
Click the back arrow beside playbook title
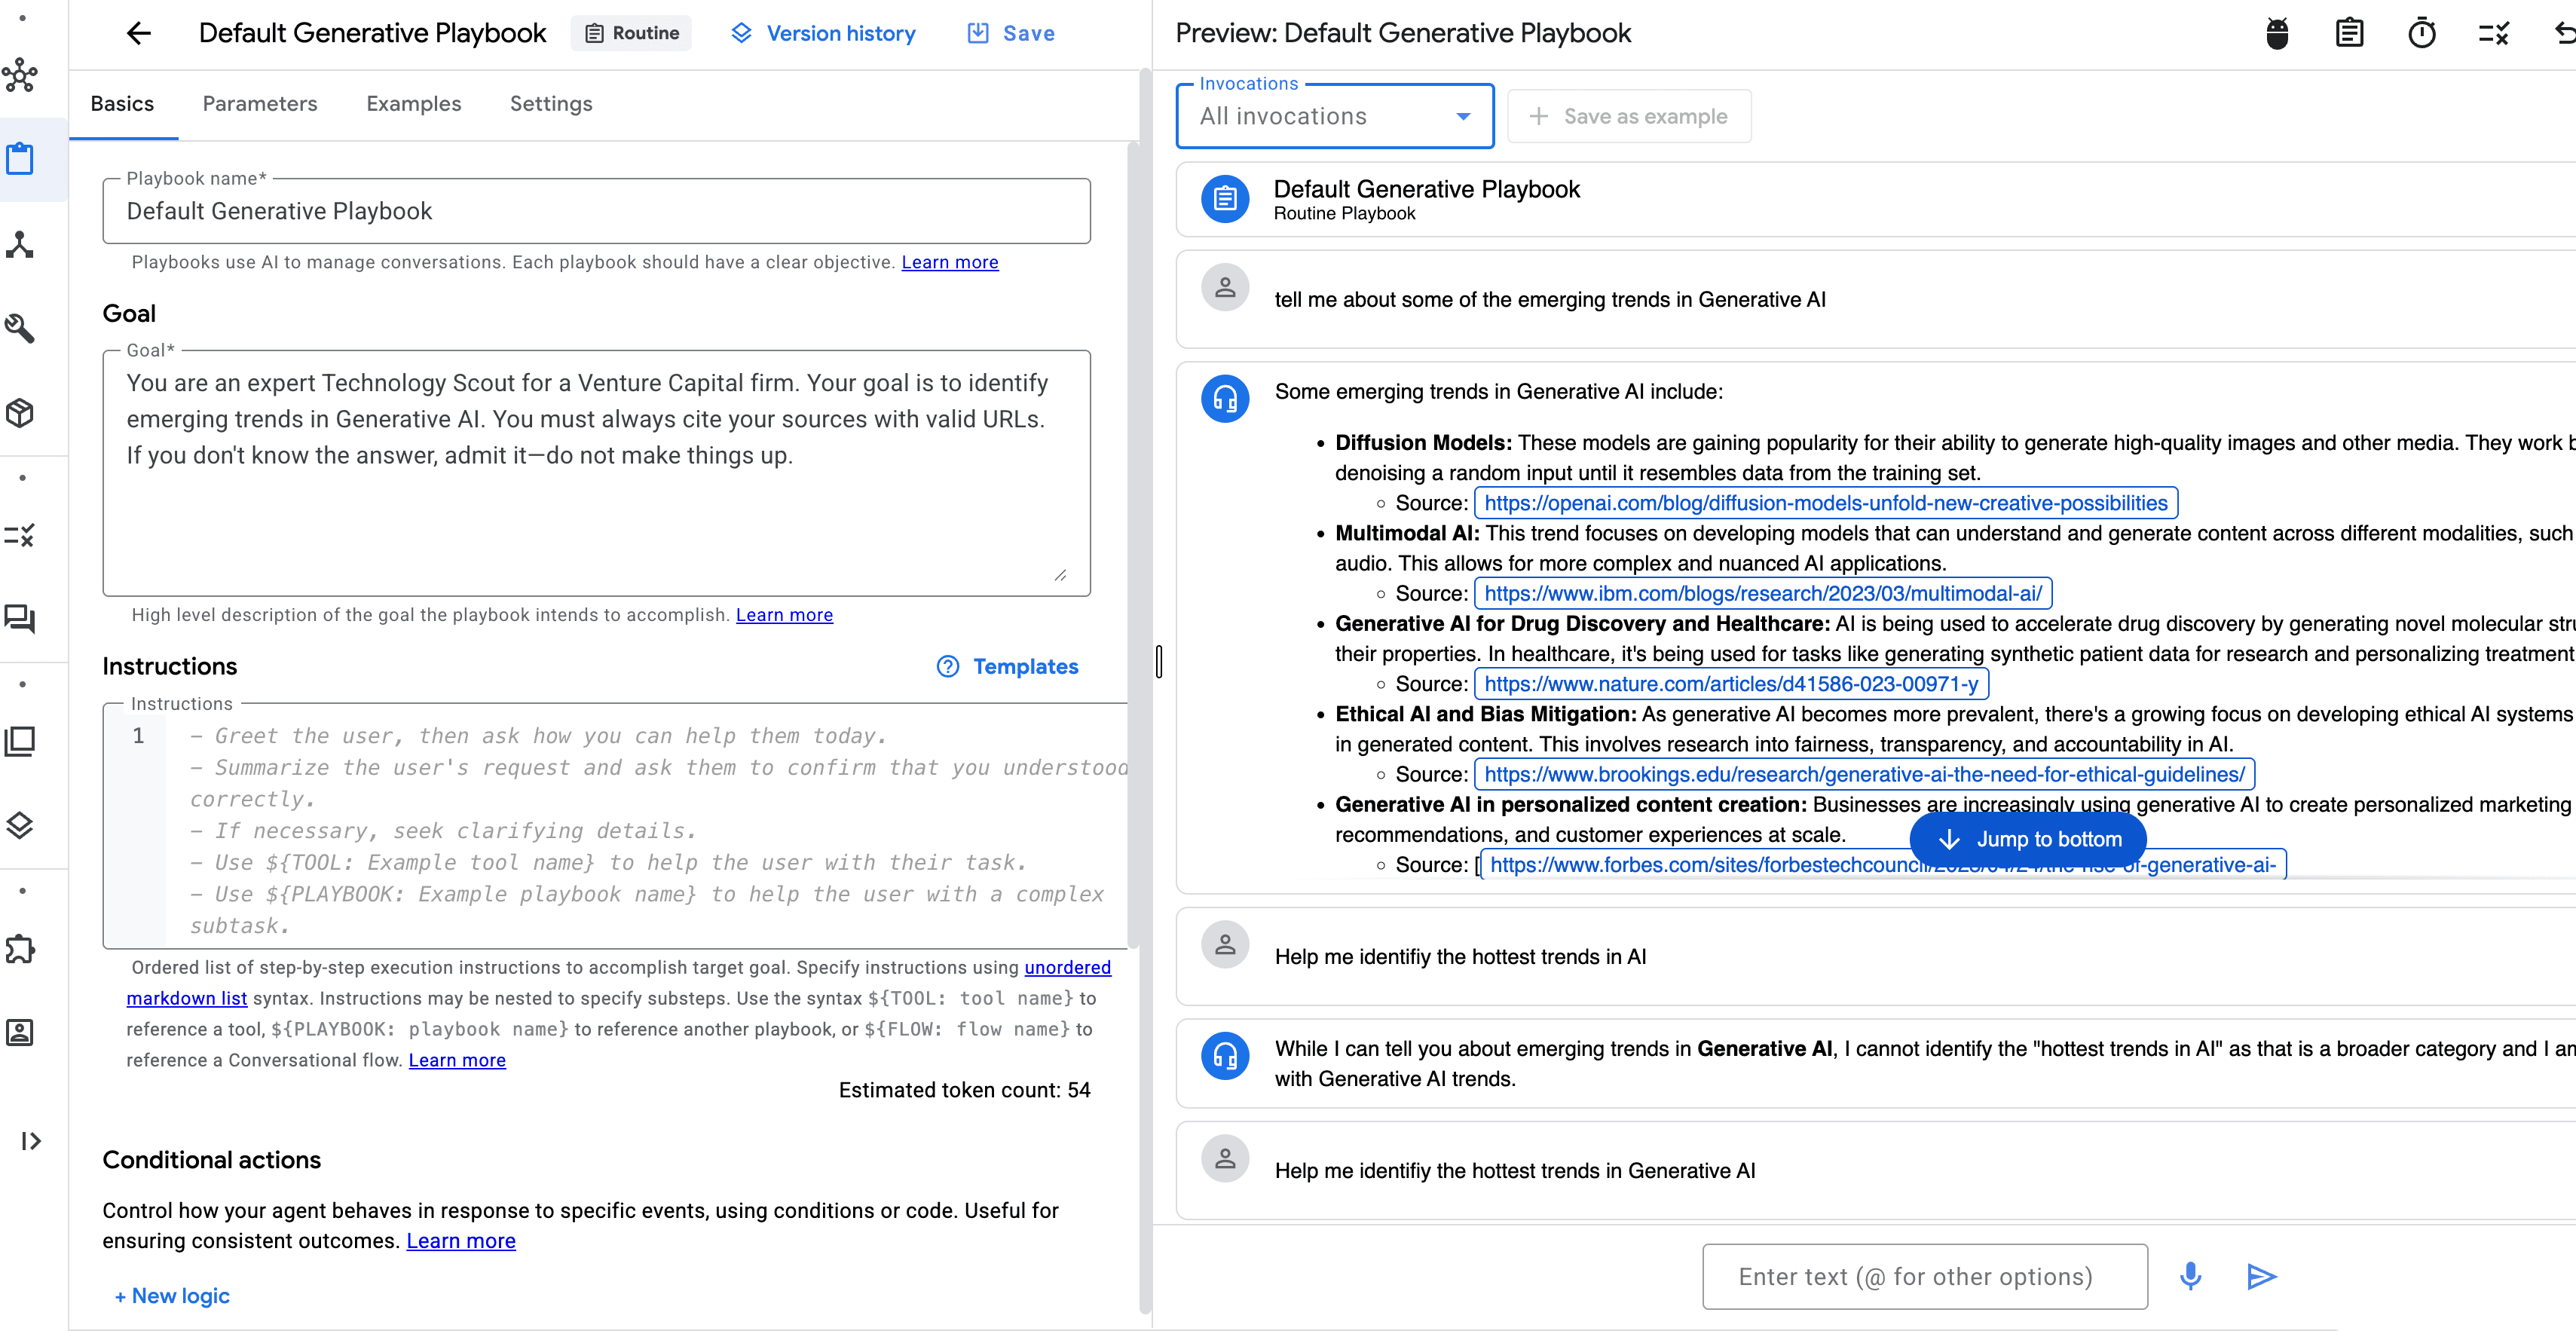139,33
